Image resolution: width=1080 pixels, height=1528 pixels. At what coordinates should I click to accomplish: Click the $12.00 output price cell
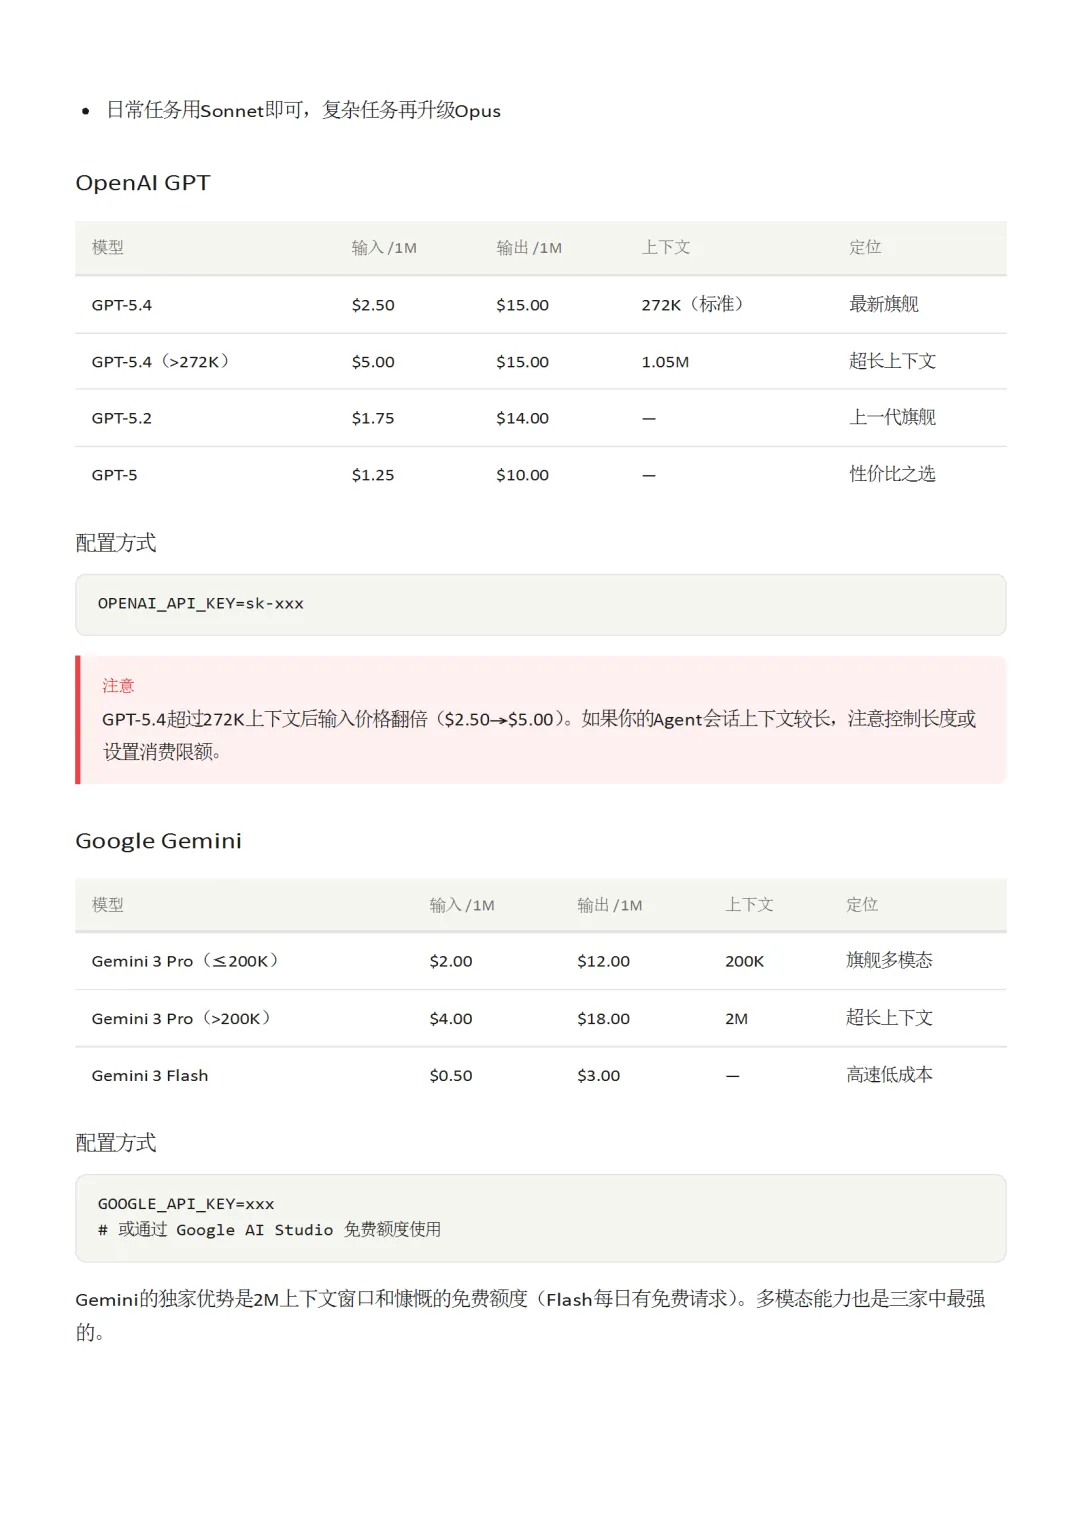[x=604, y=961]
